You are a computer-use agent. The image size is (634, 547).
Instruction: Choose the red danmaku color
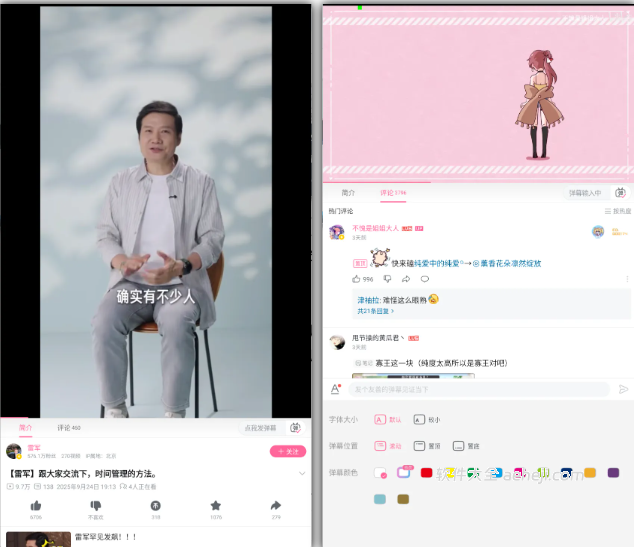pyautogui.click(x=427, y=473)
